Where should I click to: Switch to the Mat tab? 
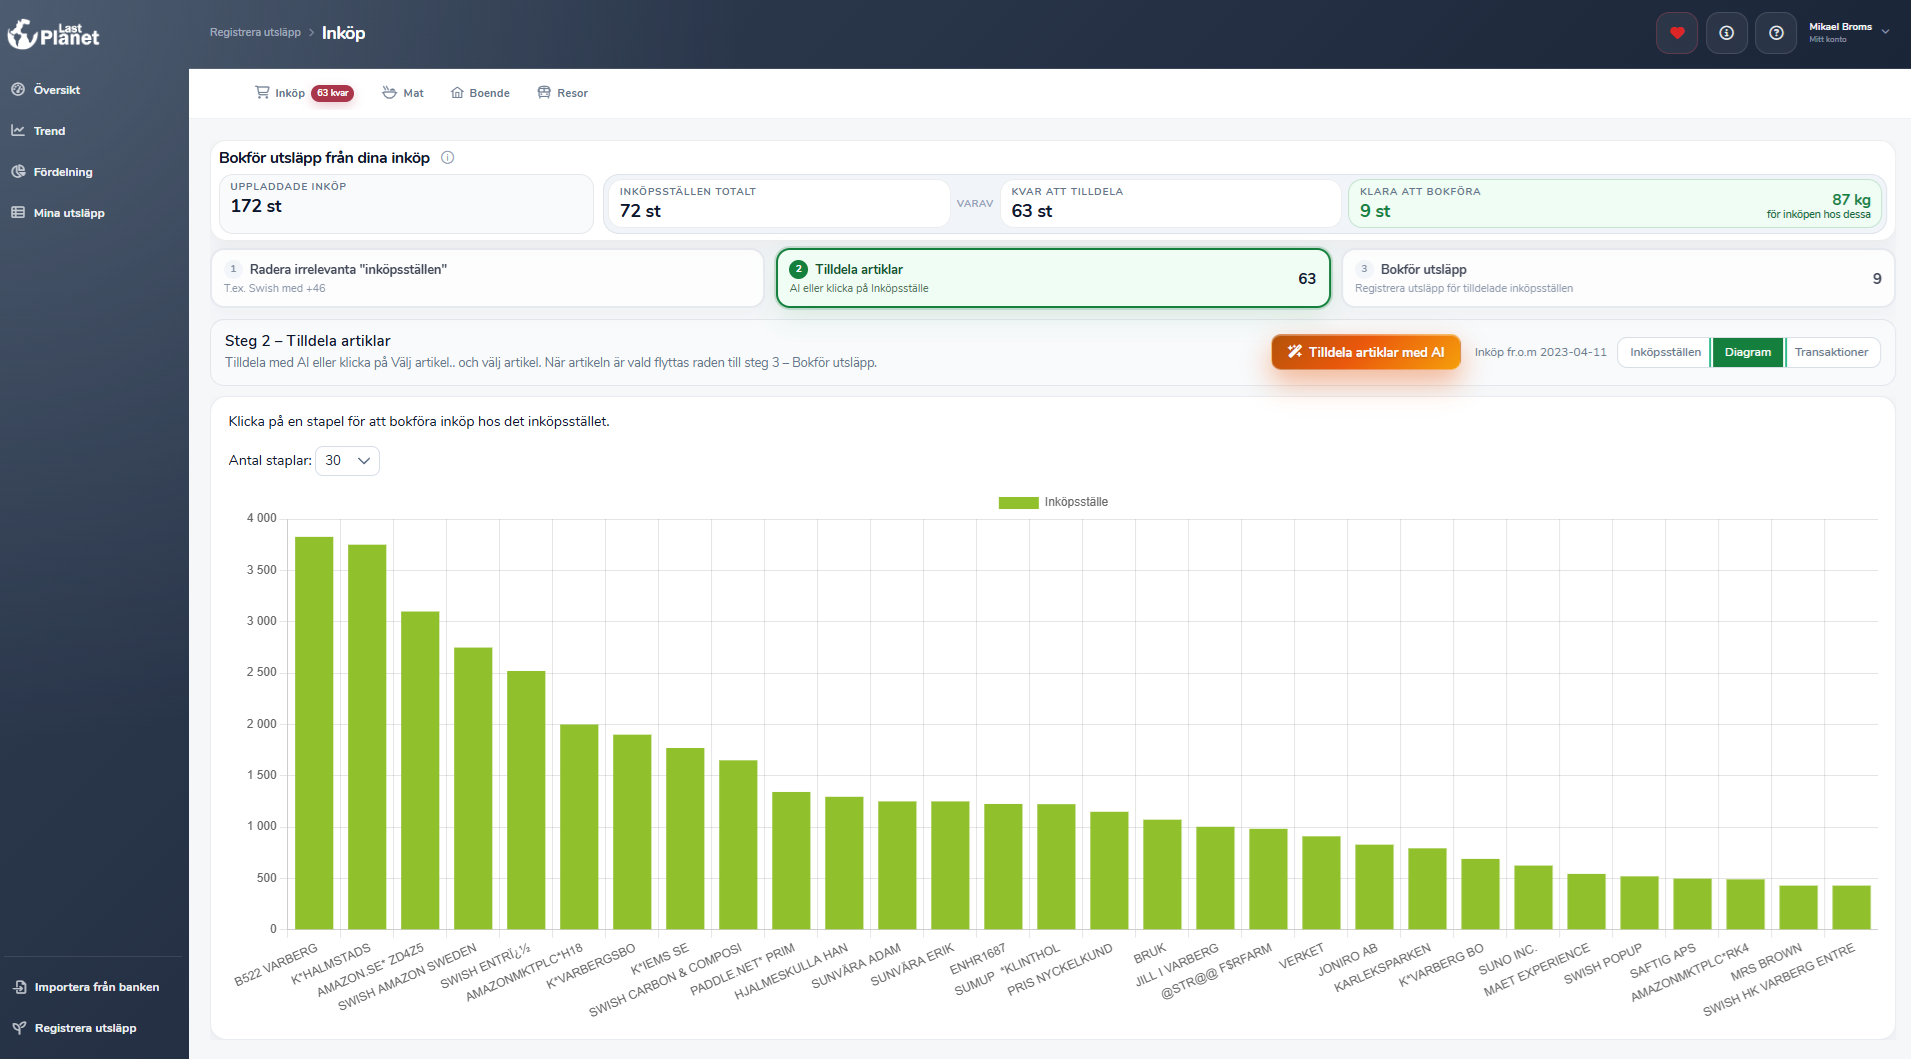point(403,93)
